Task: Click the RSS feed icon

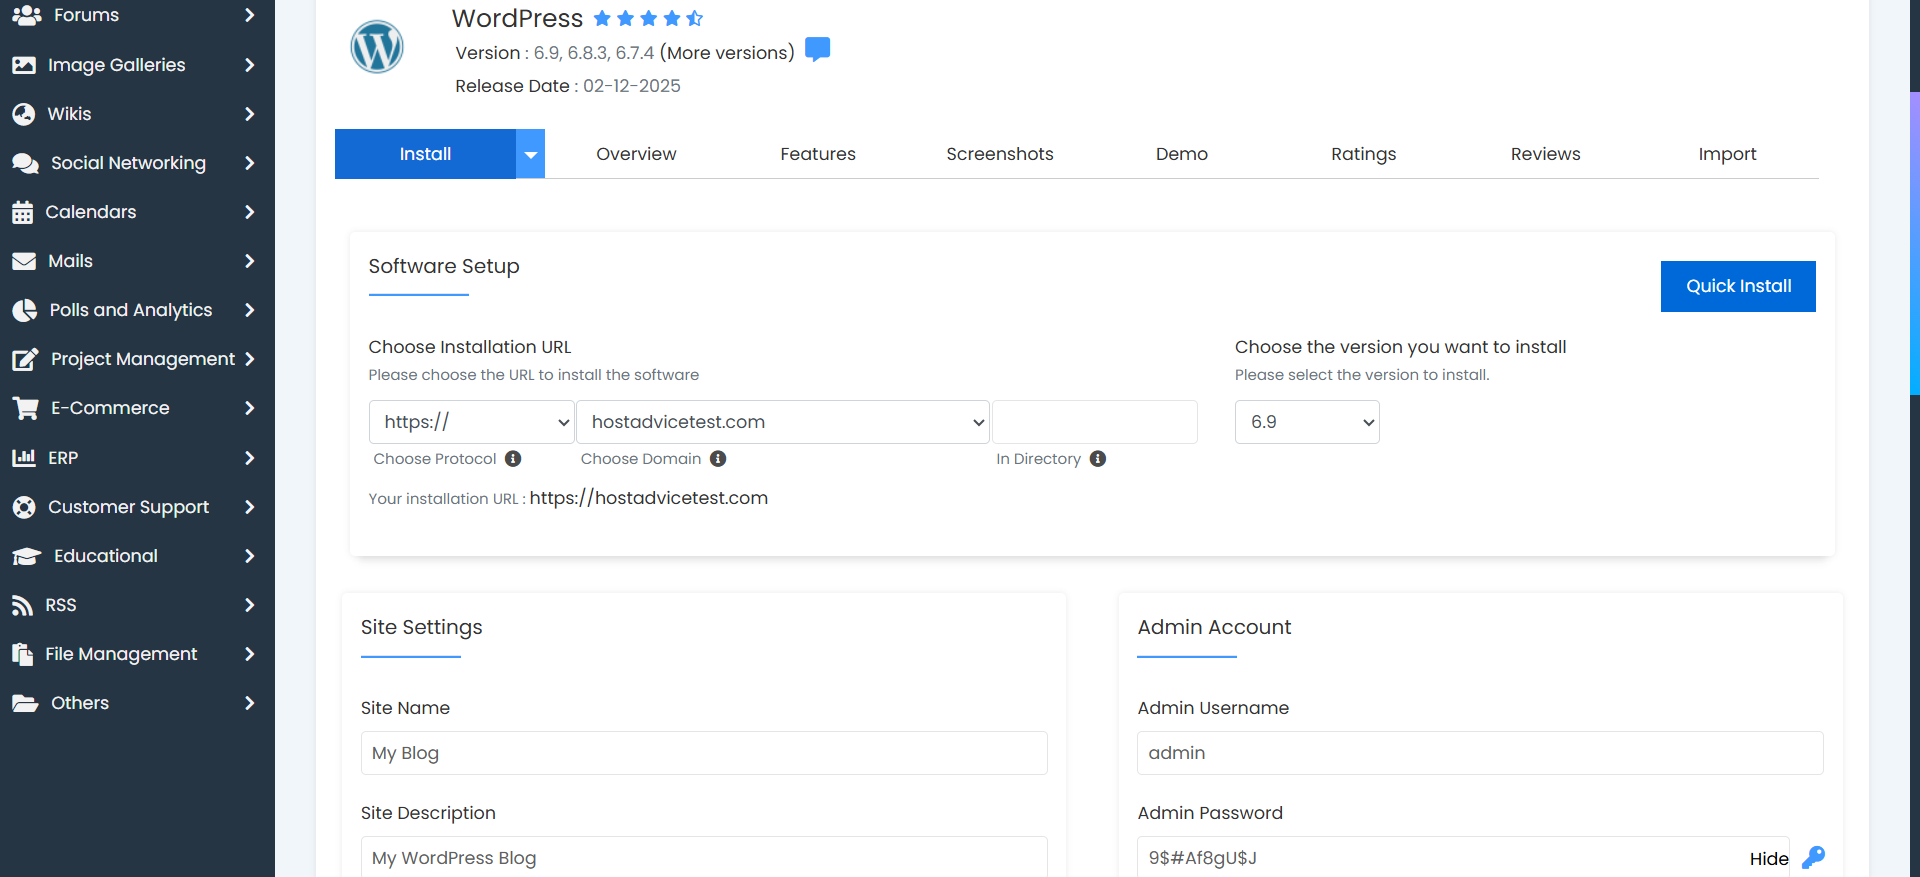Action: 22,605
